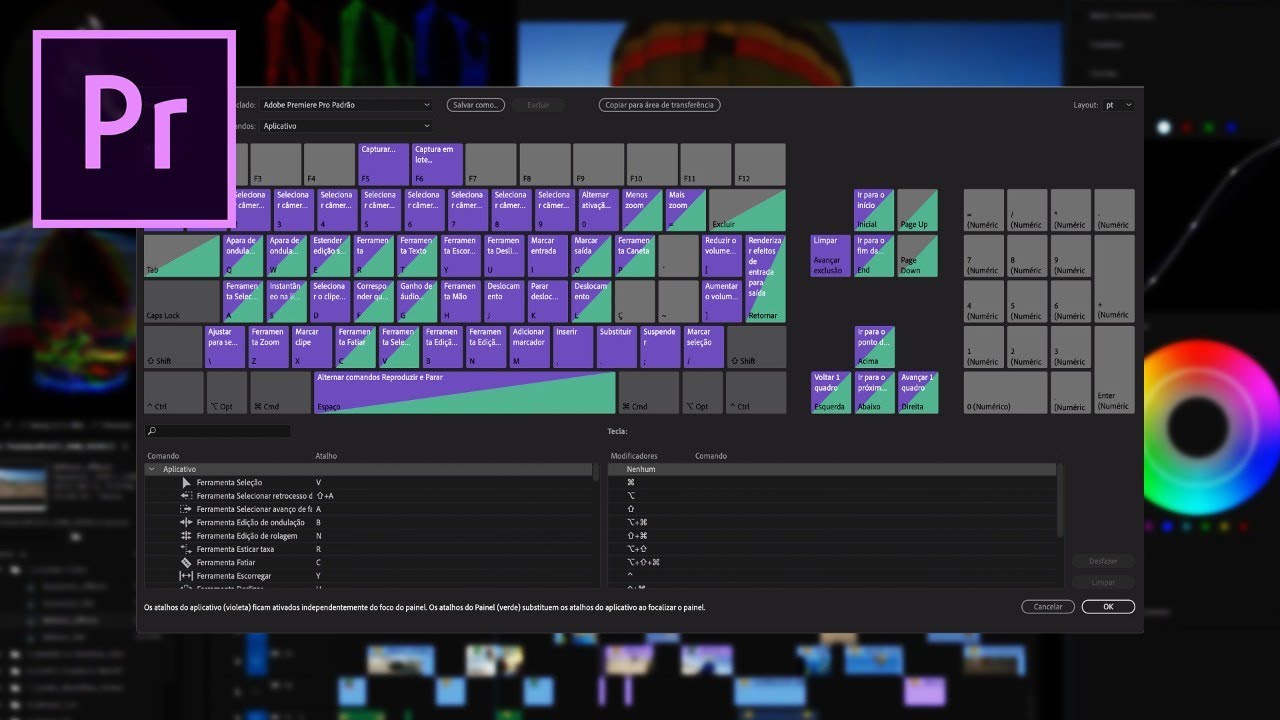Click the Ferramenta Selecionar retrocesso icon
This screenshot has height=720, width=1280.
point(186,495)
